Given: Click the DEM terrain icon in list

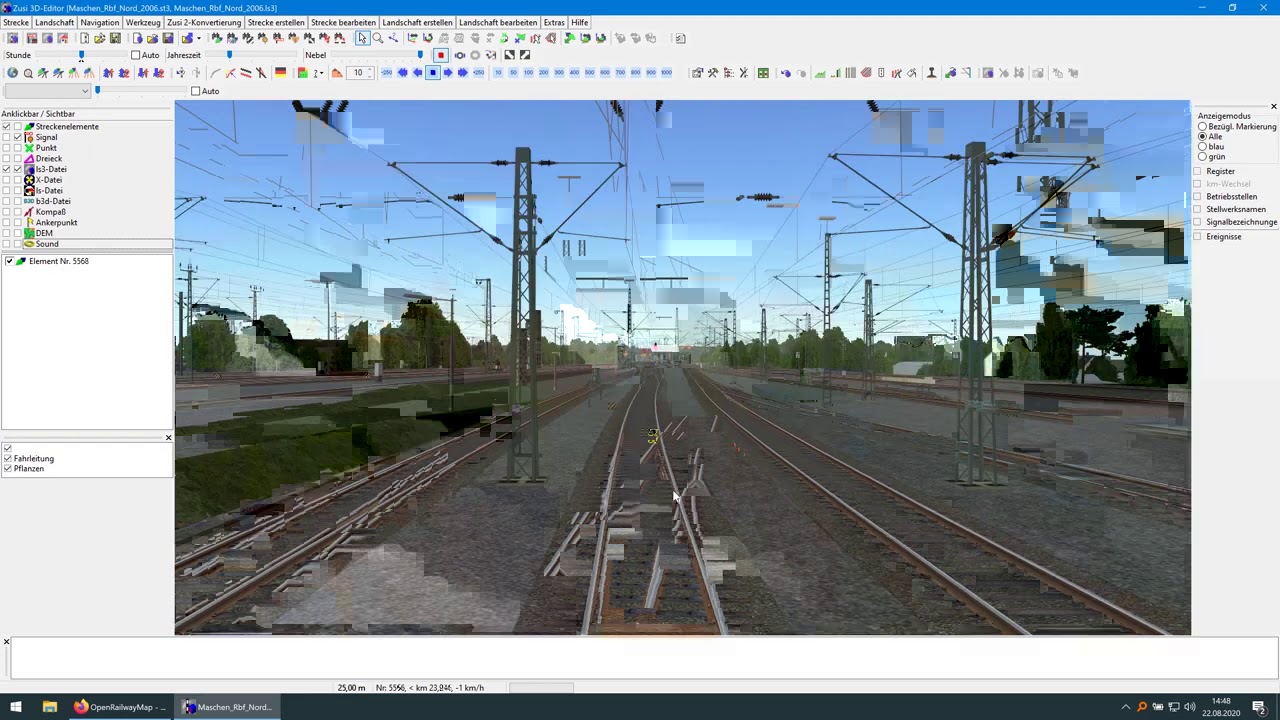Looking at the screenshot, I should click(x=29, y=233).
